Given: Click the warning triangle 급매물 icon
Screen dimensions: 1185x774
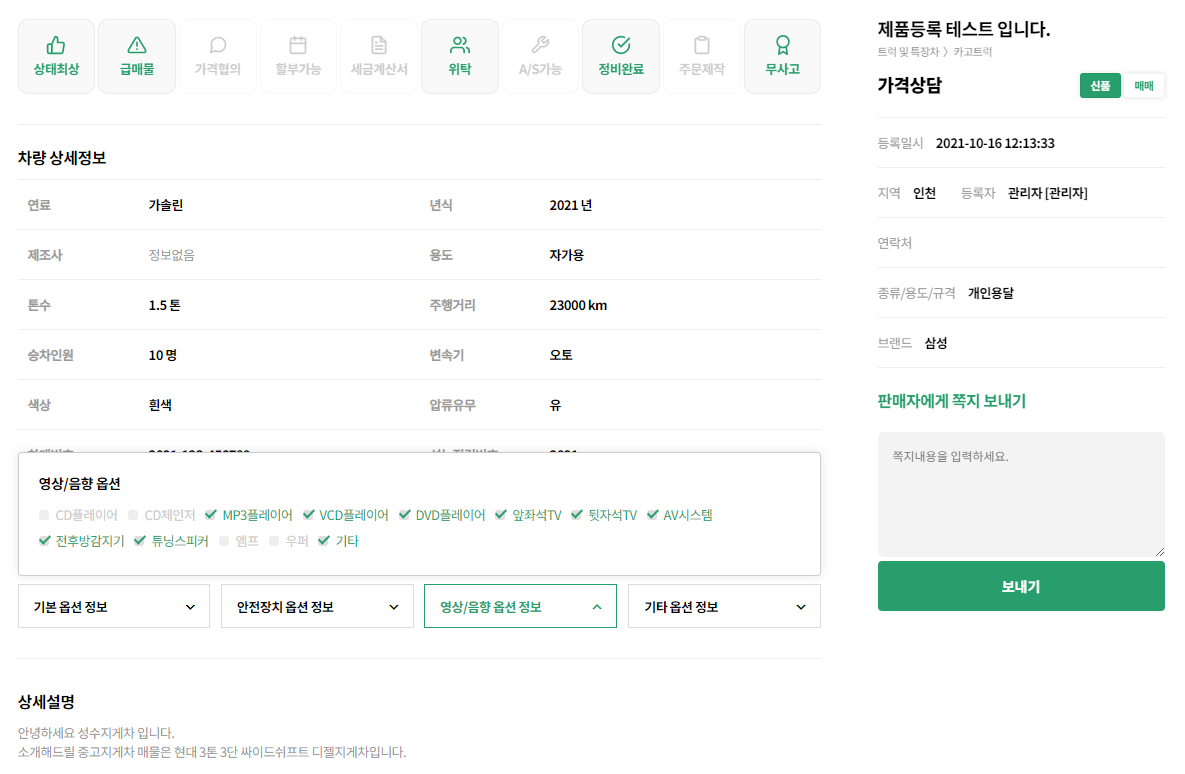Looking at the screenshot, I should [x=137, y=45].
